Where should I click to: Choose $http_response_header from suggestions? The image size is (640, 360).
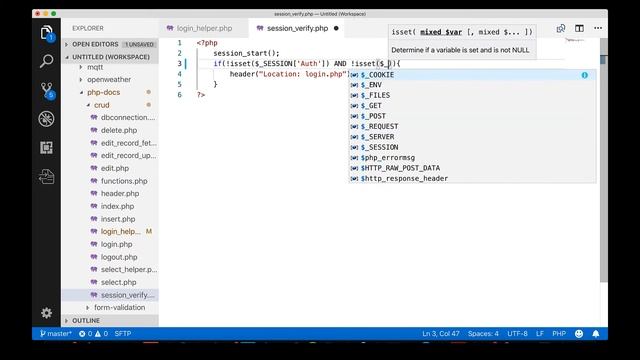coord(473,178)
